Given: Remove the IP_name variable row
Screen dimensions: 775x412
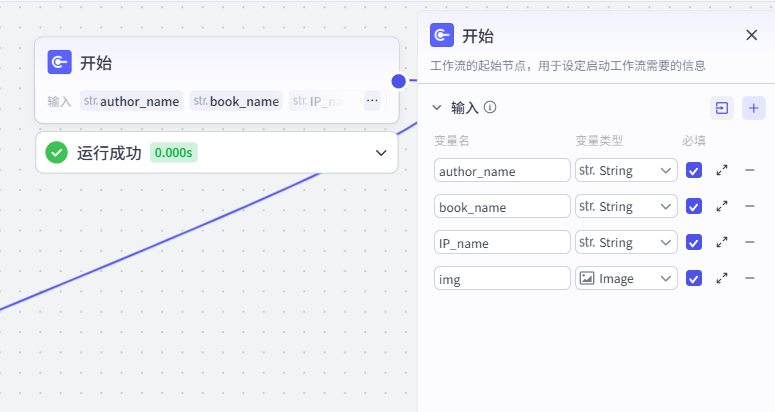Looking at the screenshot, I should click(750, 243).
